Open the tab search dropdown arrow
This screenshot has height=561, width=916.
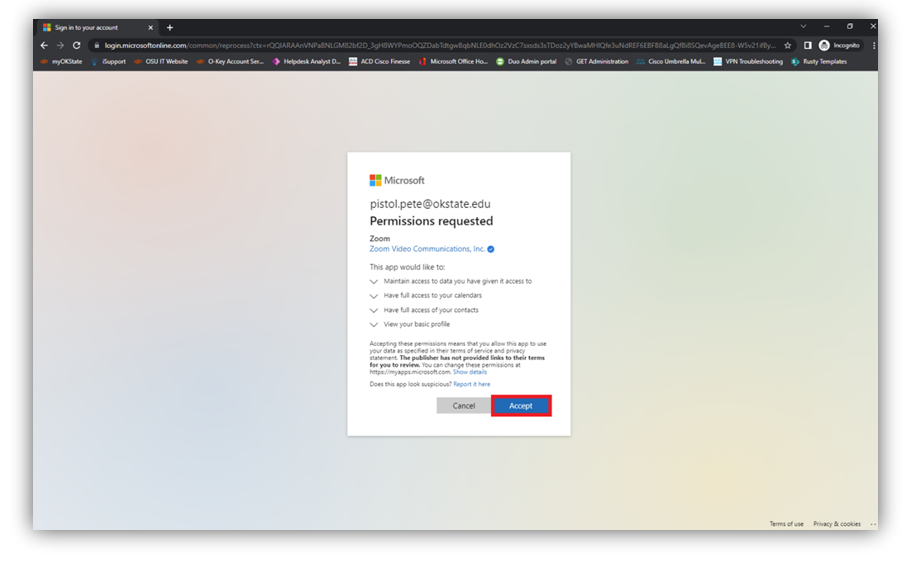(803, 26)
